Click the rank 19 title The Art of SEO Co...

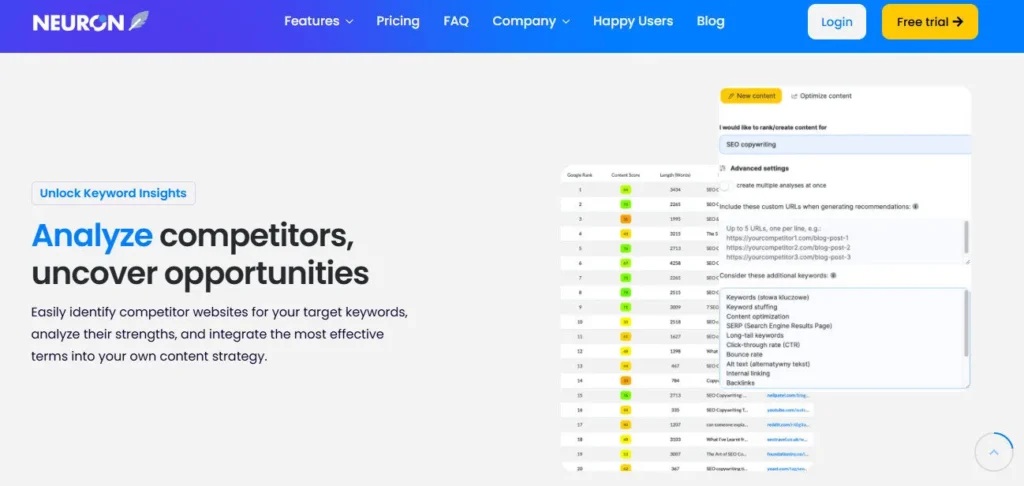pyautogui.click(x=726, y=454)
